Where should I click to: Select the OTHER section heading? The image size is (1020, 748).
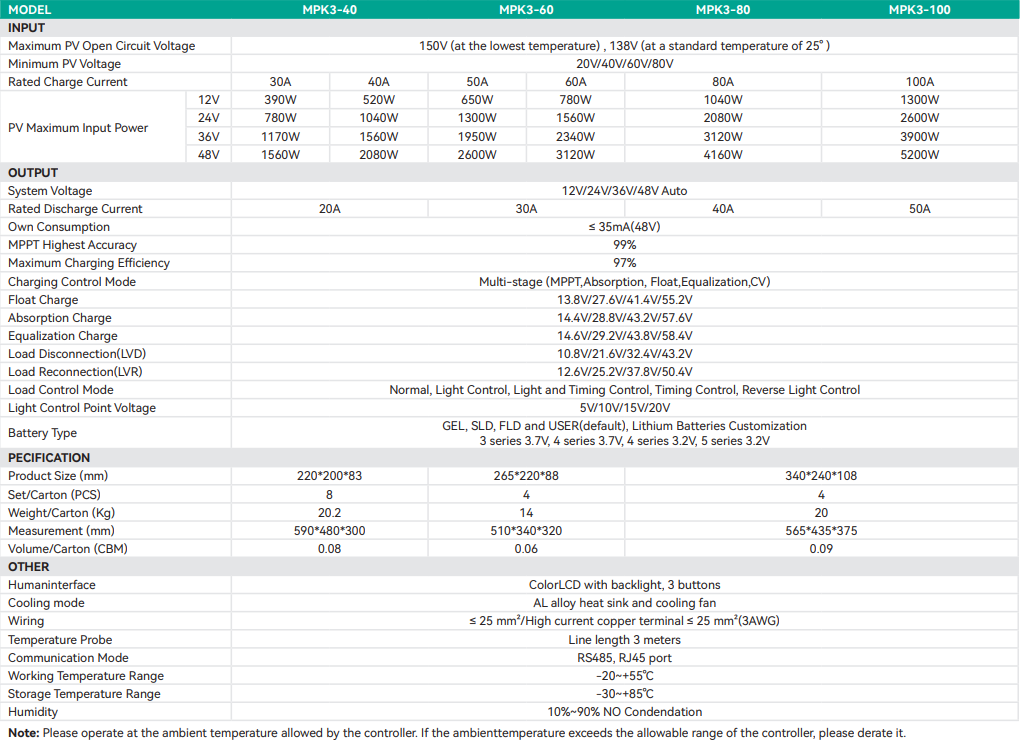point(29,567)
